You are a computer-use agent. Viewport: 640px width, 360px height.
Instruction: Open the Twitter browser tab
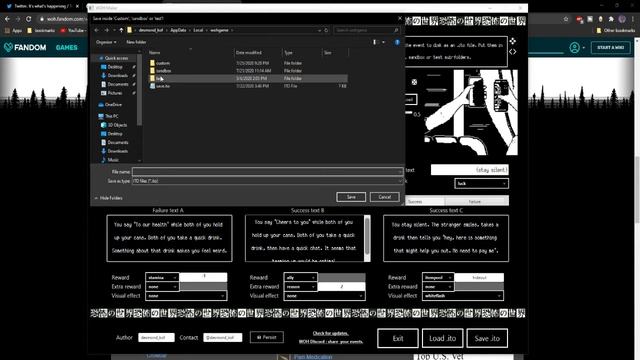pyautogui.click(x=43, y=6)
